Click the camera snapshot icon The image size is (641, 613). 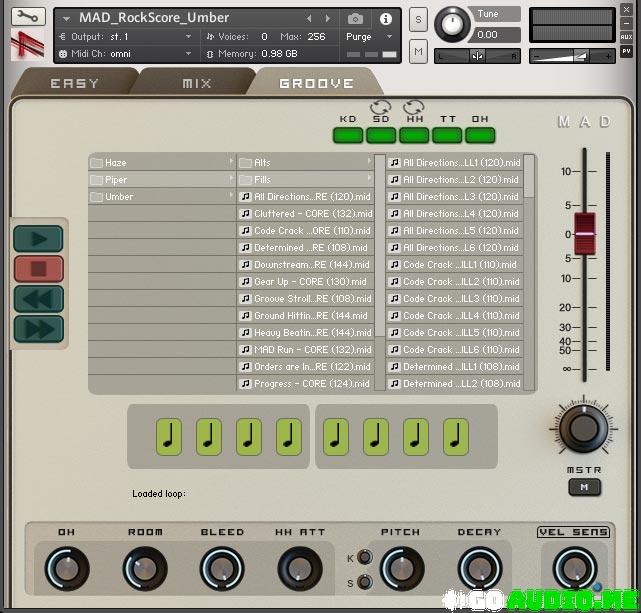(355, 18)
